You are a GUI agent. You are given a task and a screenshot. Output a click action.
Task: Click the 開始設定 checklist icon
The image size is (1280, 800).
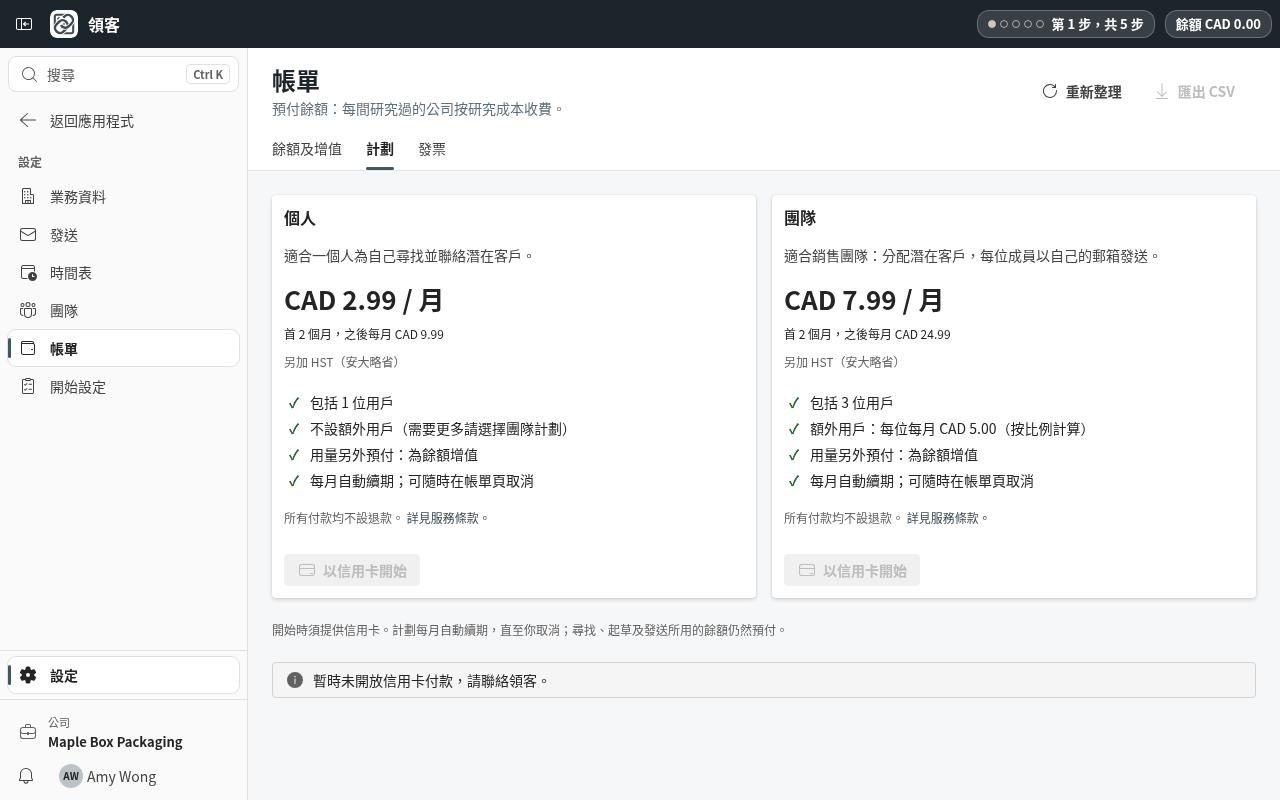(x=28, y=387)
